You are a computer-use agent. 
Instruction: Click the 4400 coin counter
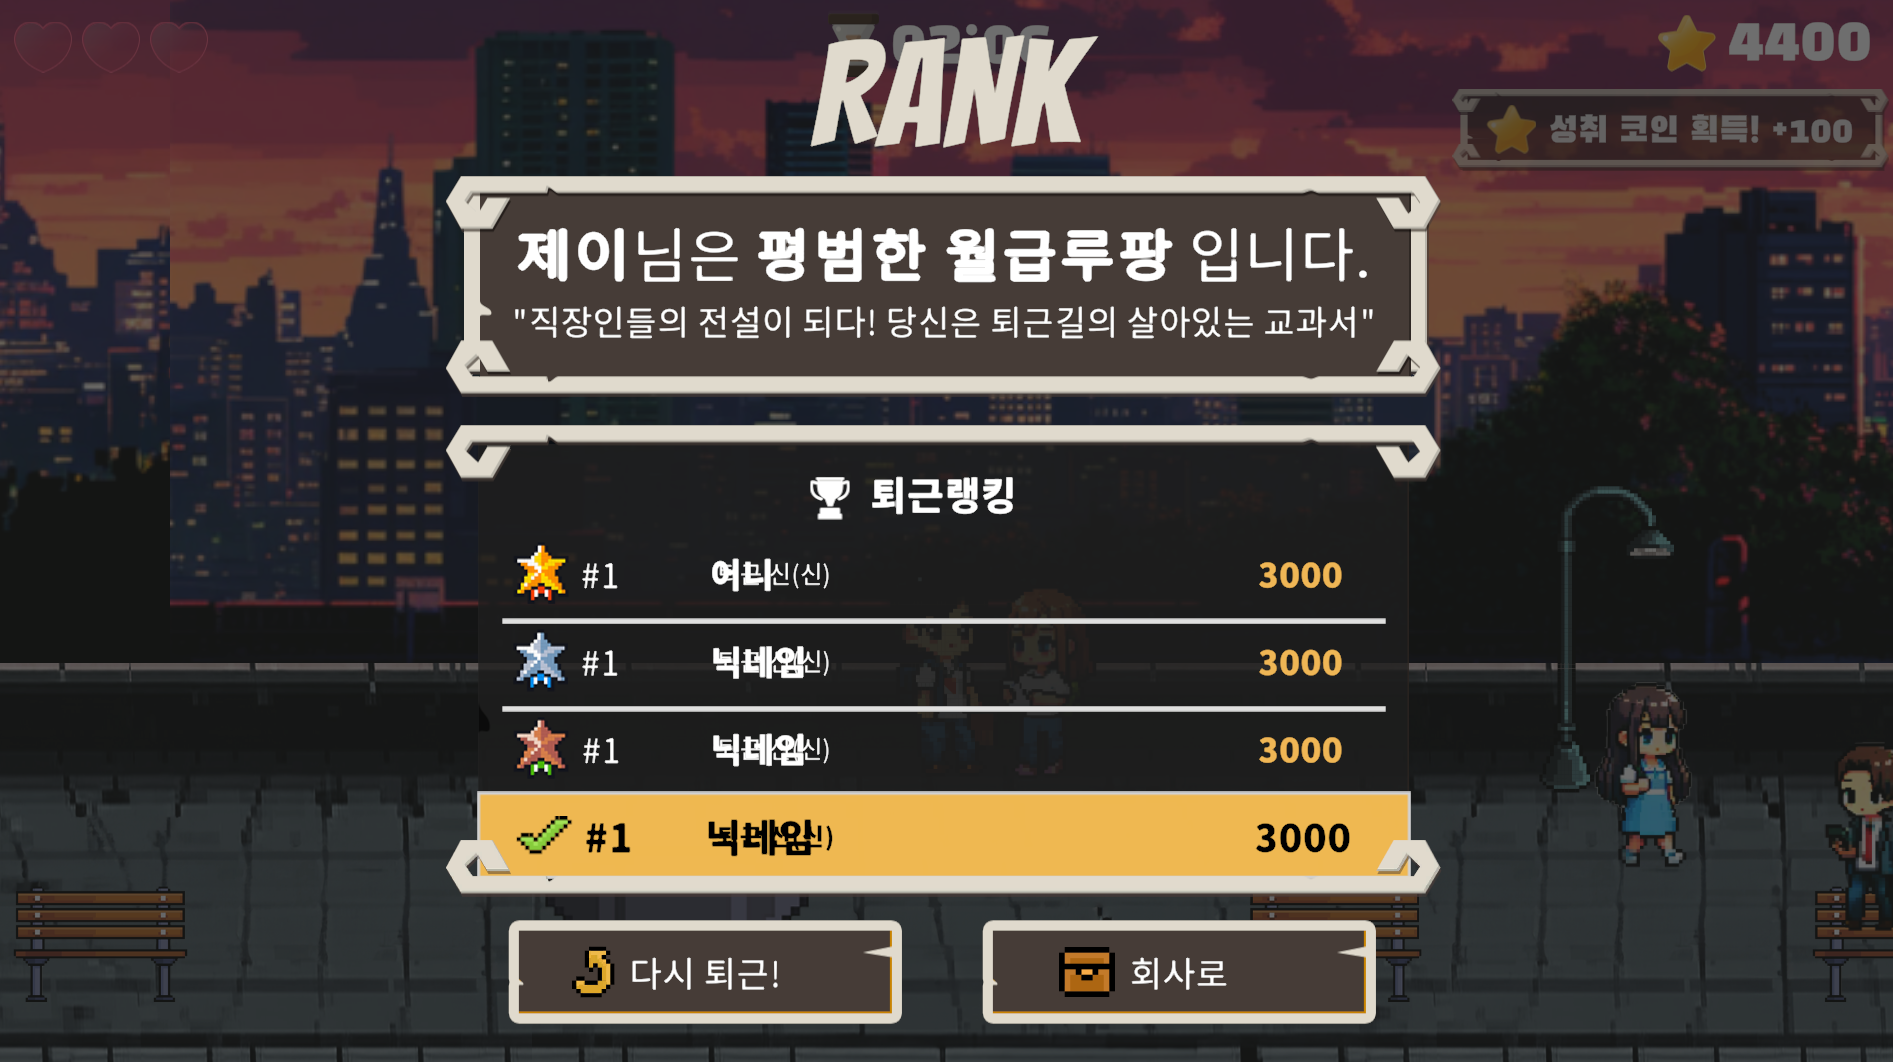pos(1799,43)
